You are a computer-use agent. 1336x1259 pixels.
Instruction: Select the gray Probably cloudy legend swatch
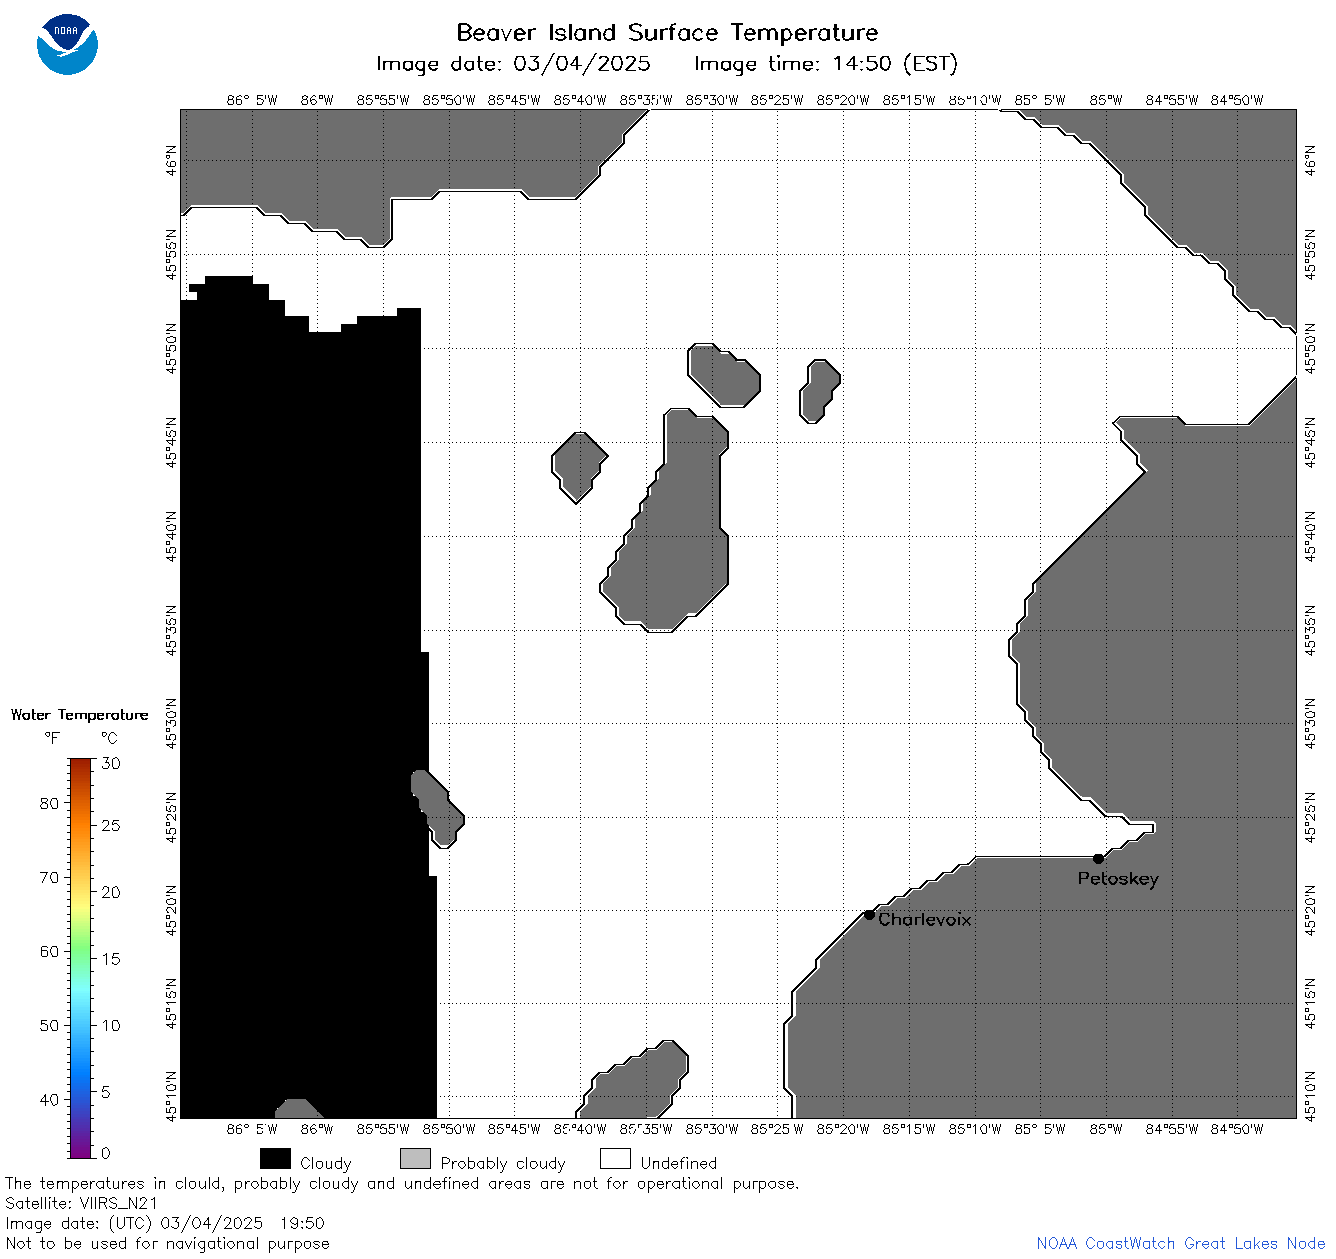415,1159
